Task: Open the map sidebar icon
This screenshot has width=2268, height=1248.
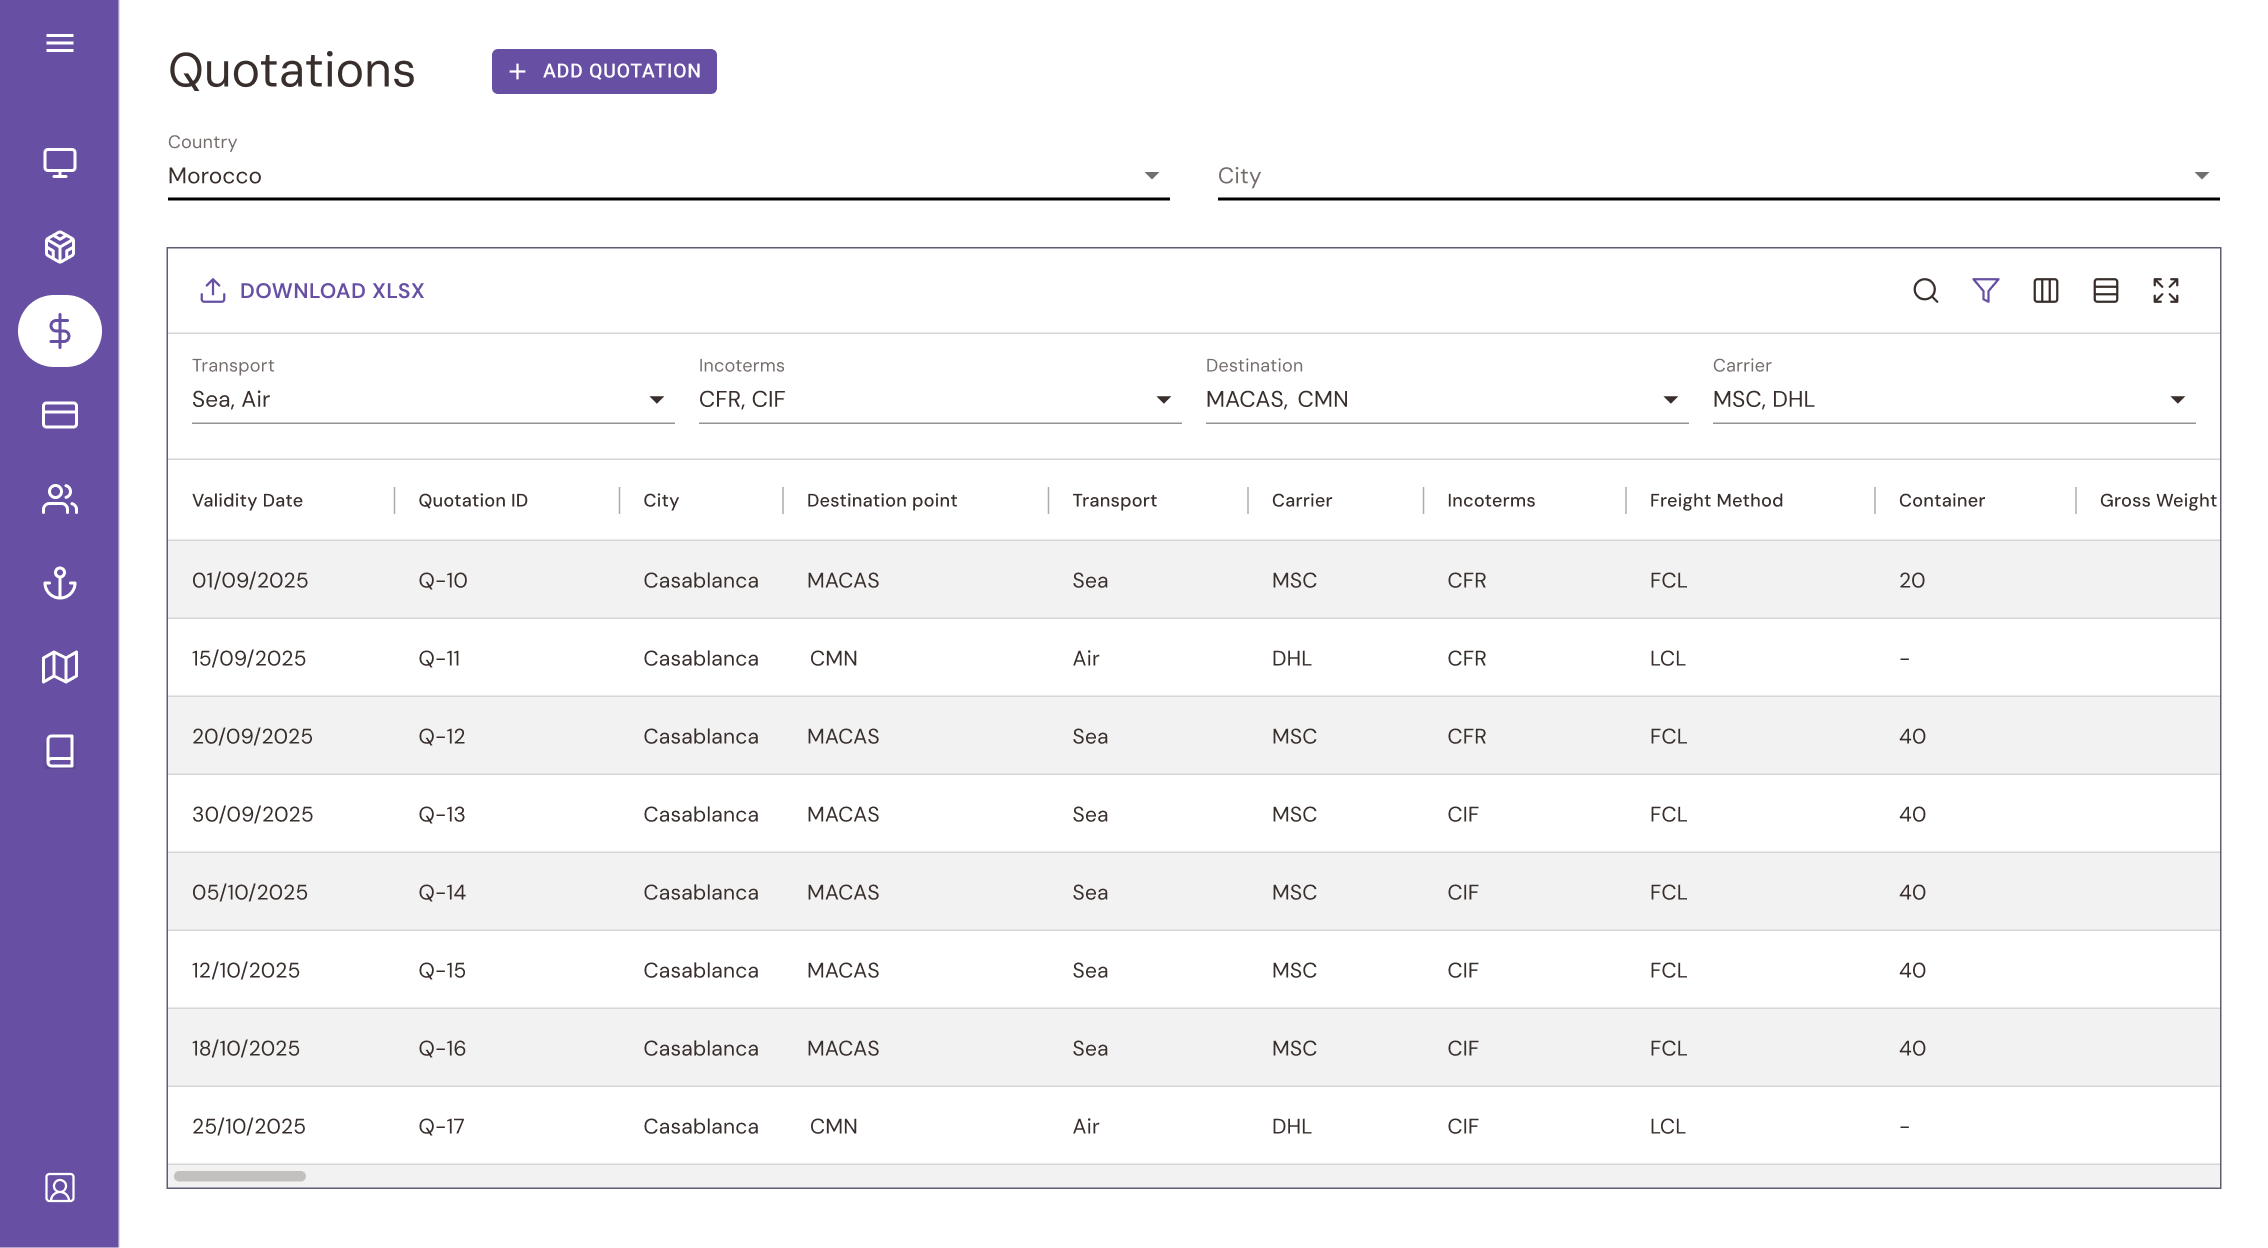Action: (x=60, y=667)
